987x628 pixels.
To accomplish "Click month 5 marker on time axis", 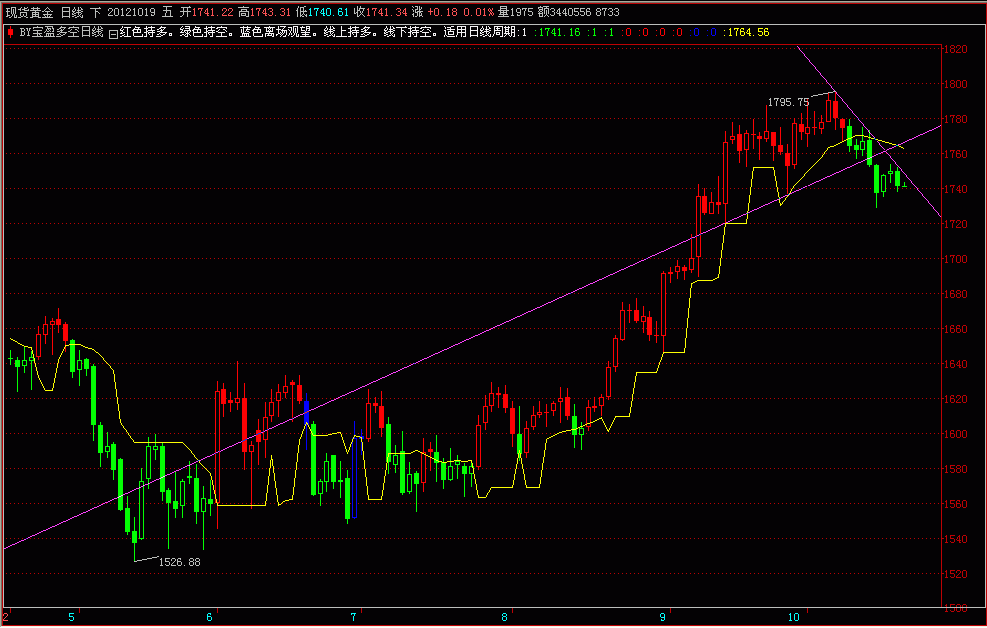I will click(x=71, y=617).
